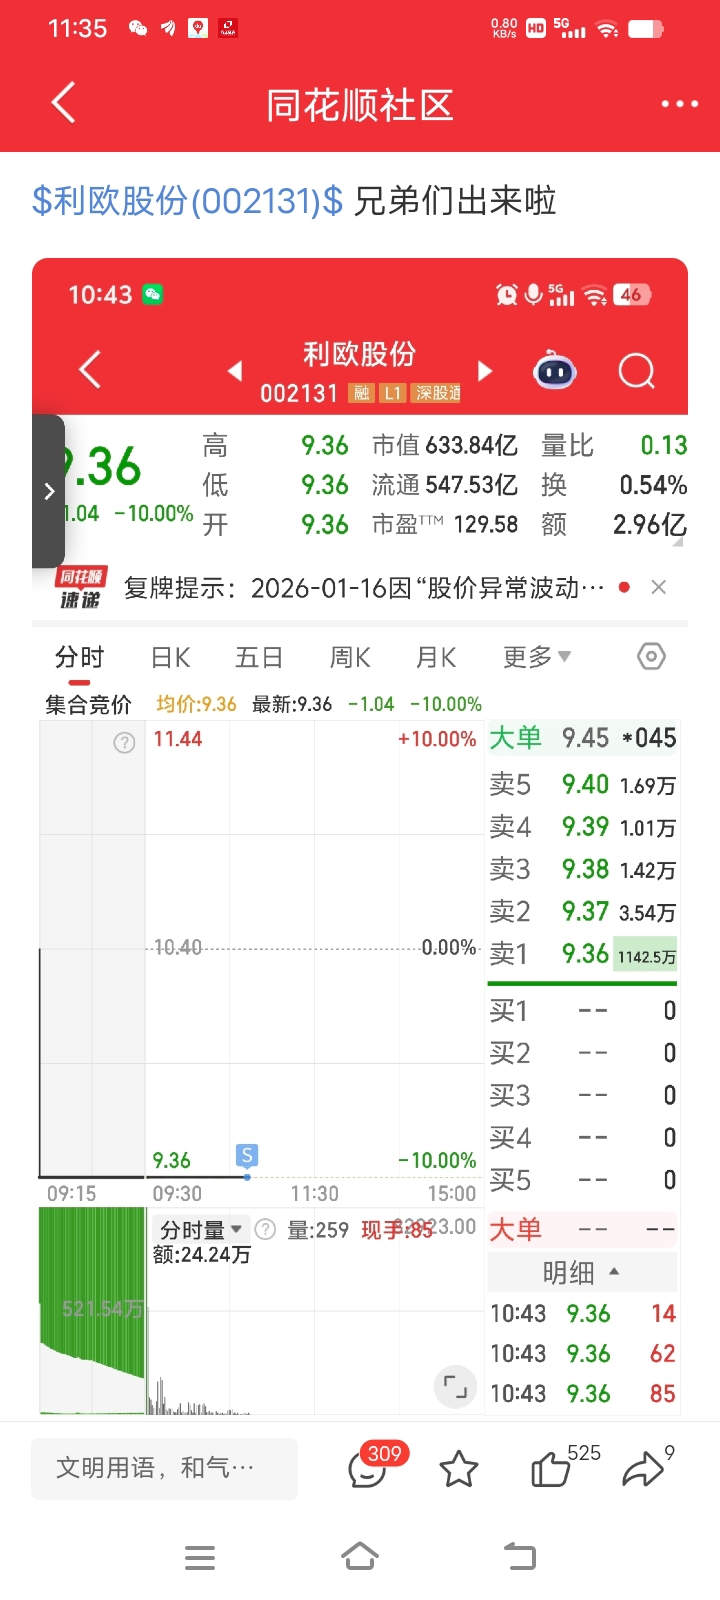Image resolution: width=720 pixels, height=1600 pixels.
Task: Tap the help question mark in 集合竞价 panel
Action: pos(124,742)
